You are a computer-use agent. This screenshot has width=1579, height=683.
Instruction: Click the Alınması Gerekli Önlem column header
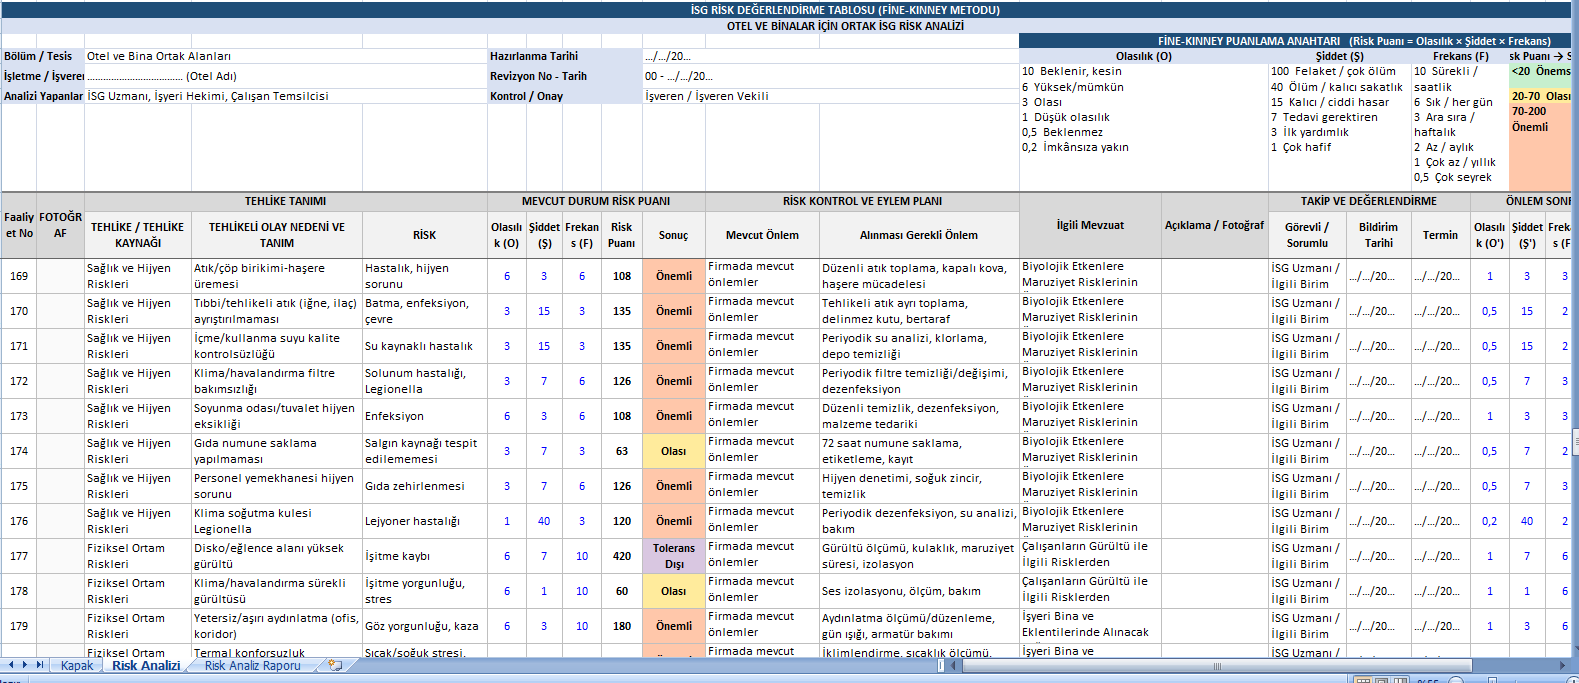919,235
